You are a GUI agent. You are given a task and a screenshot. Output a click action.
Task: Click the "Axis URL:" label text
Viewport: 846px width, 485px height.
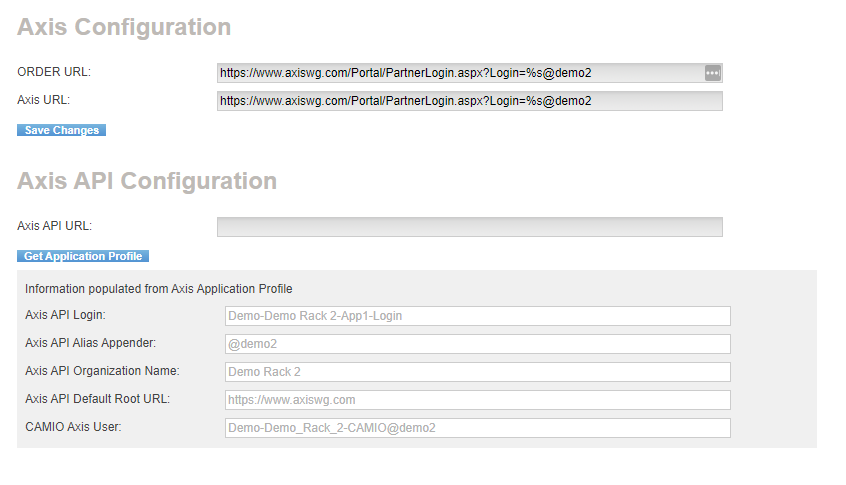43,99
